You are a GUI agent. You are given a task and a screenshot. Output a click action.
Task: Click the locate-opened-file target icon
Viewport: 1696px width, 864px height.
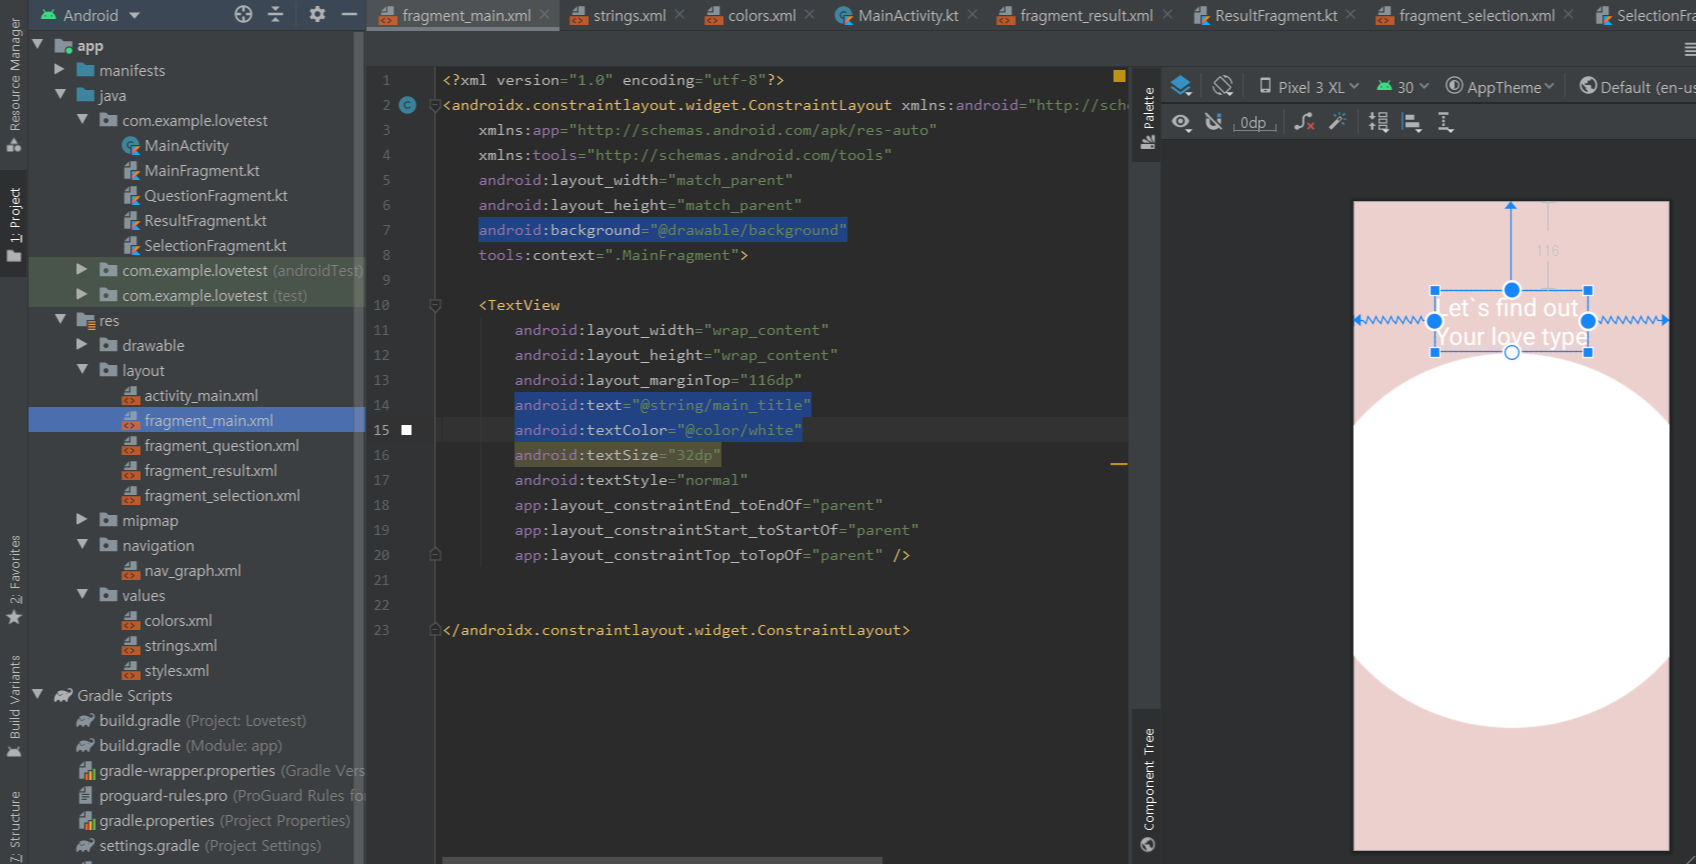(x=243, y=14)
